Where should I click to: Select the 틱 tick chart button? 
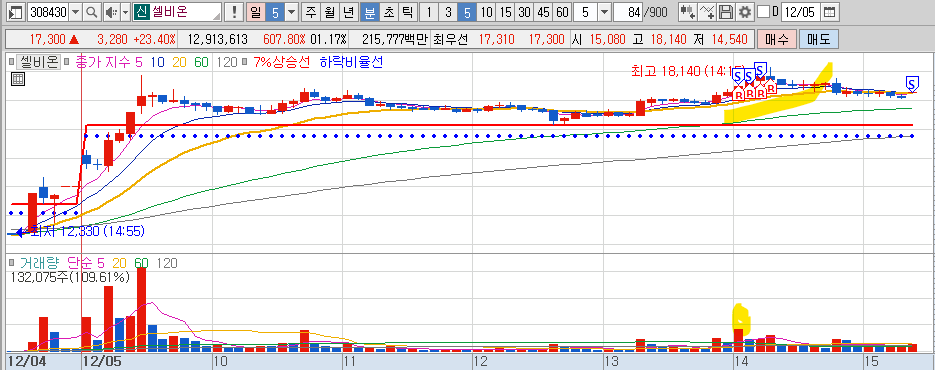(x=407, y=12)
